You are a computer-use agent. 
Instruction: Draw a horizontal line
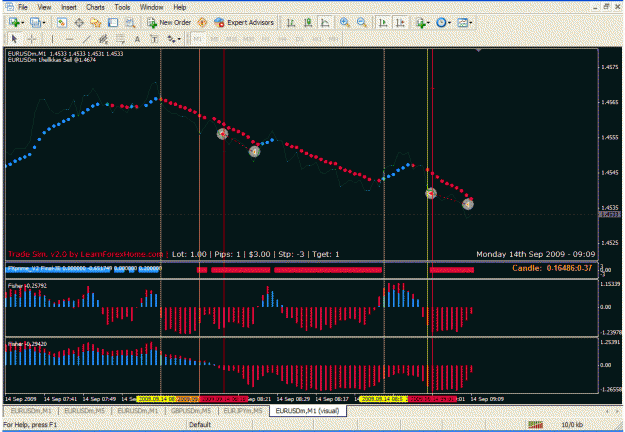69,39
